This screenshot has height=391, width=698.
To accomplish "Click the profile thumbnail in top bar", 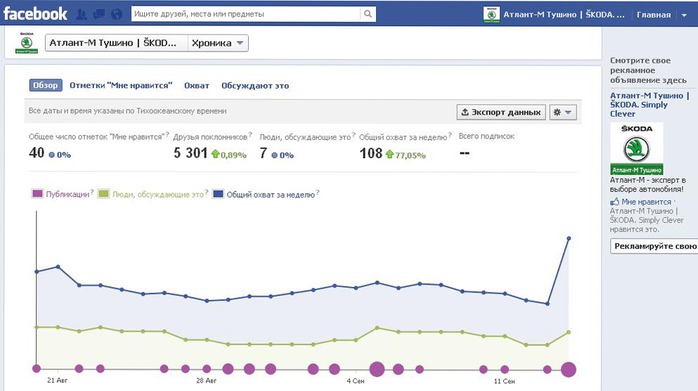I will [x=491, y=14].
